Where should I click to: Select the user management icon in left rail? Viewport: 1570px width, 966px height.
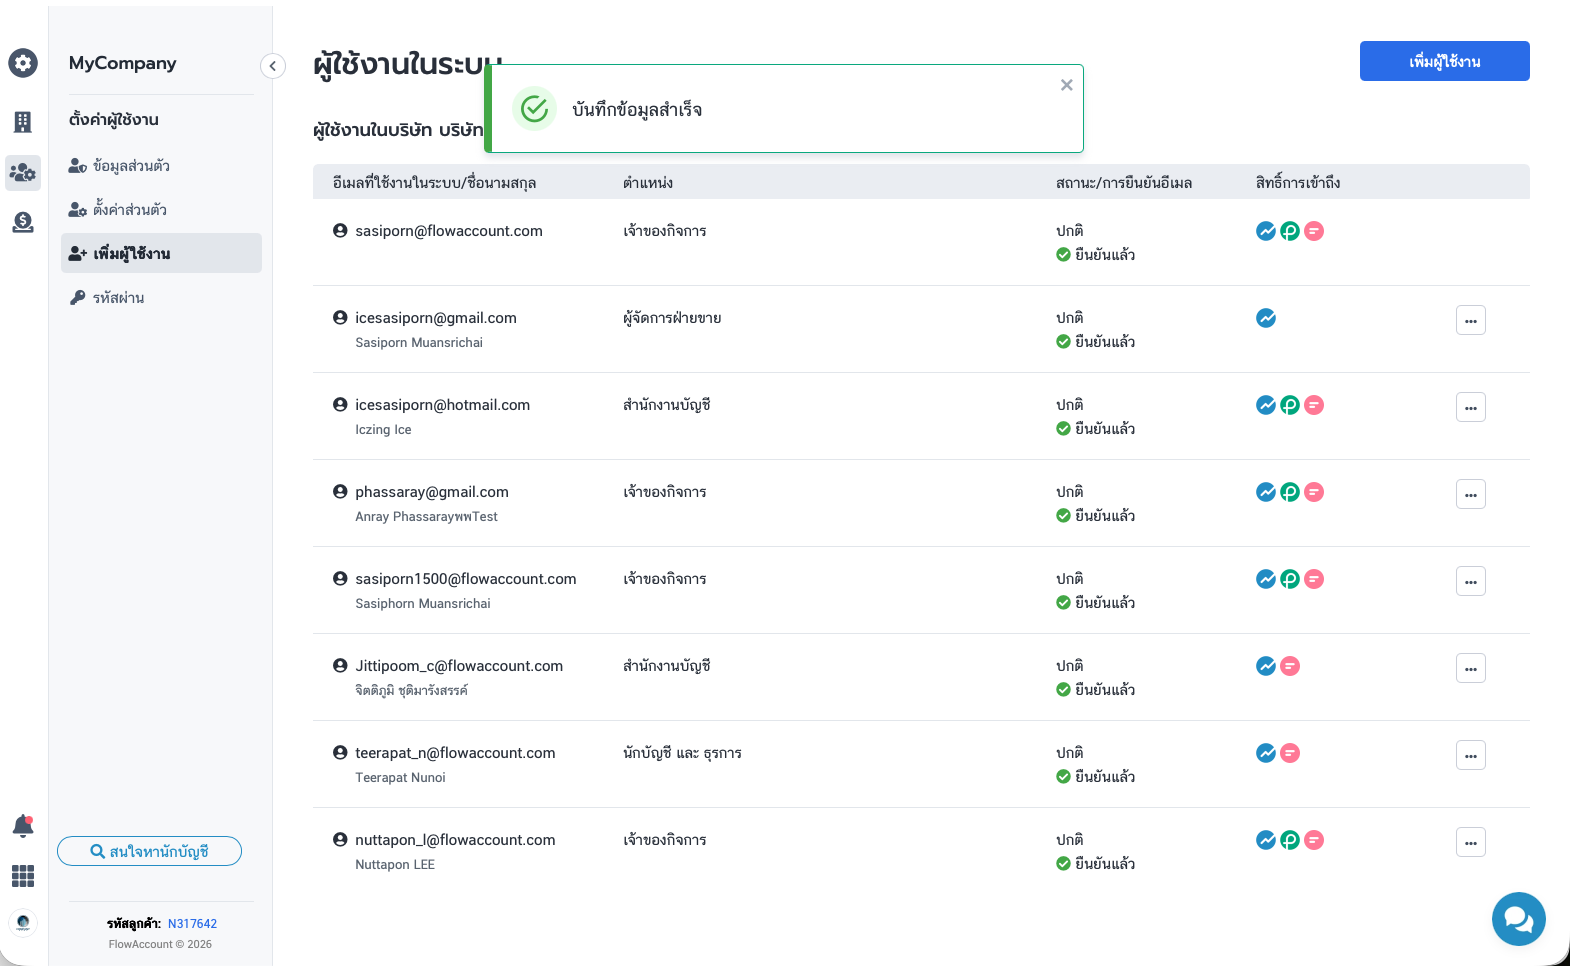[x=23, y=173]
